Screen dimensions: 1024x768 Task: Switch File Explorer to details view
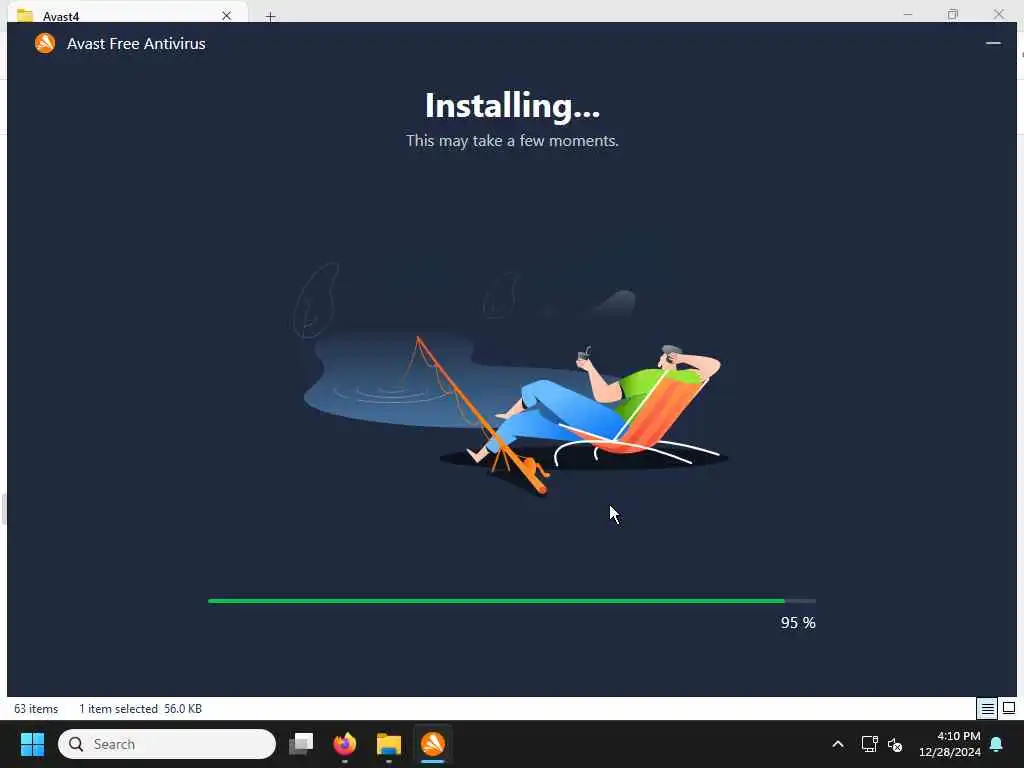987,708
